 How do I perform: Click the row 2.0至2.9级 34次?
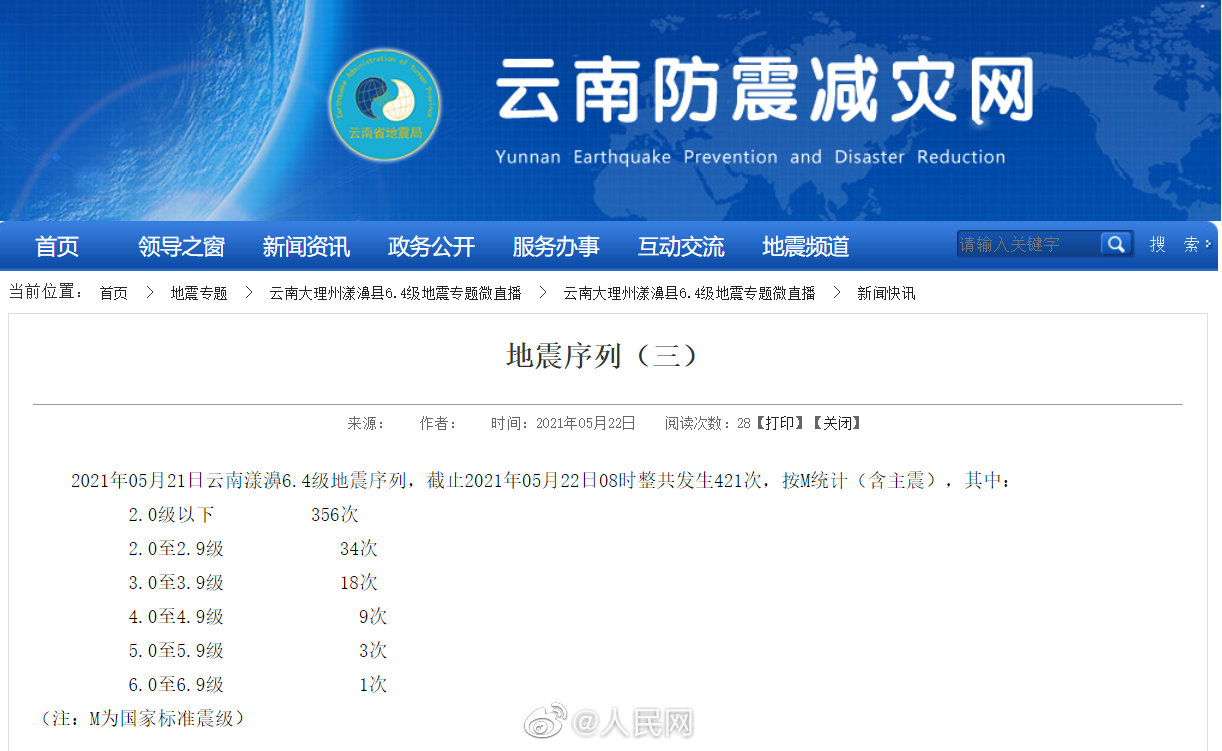tap(253, 549)
